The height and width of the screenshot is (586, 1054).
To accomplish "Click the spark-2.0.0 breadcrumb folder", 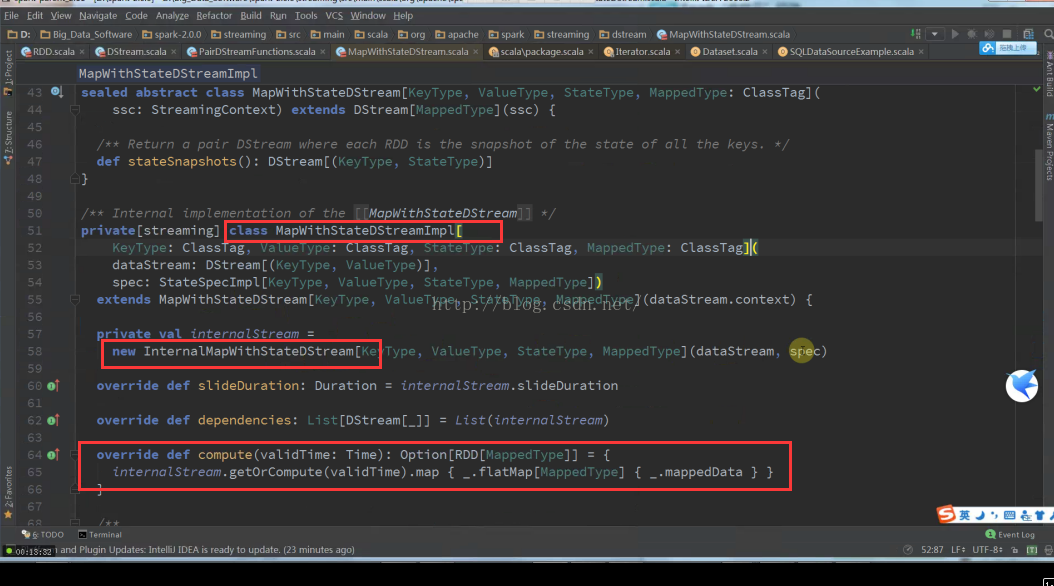I will tap(171, 34).
